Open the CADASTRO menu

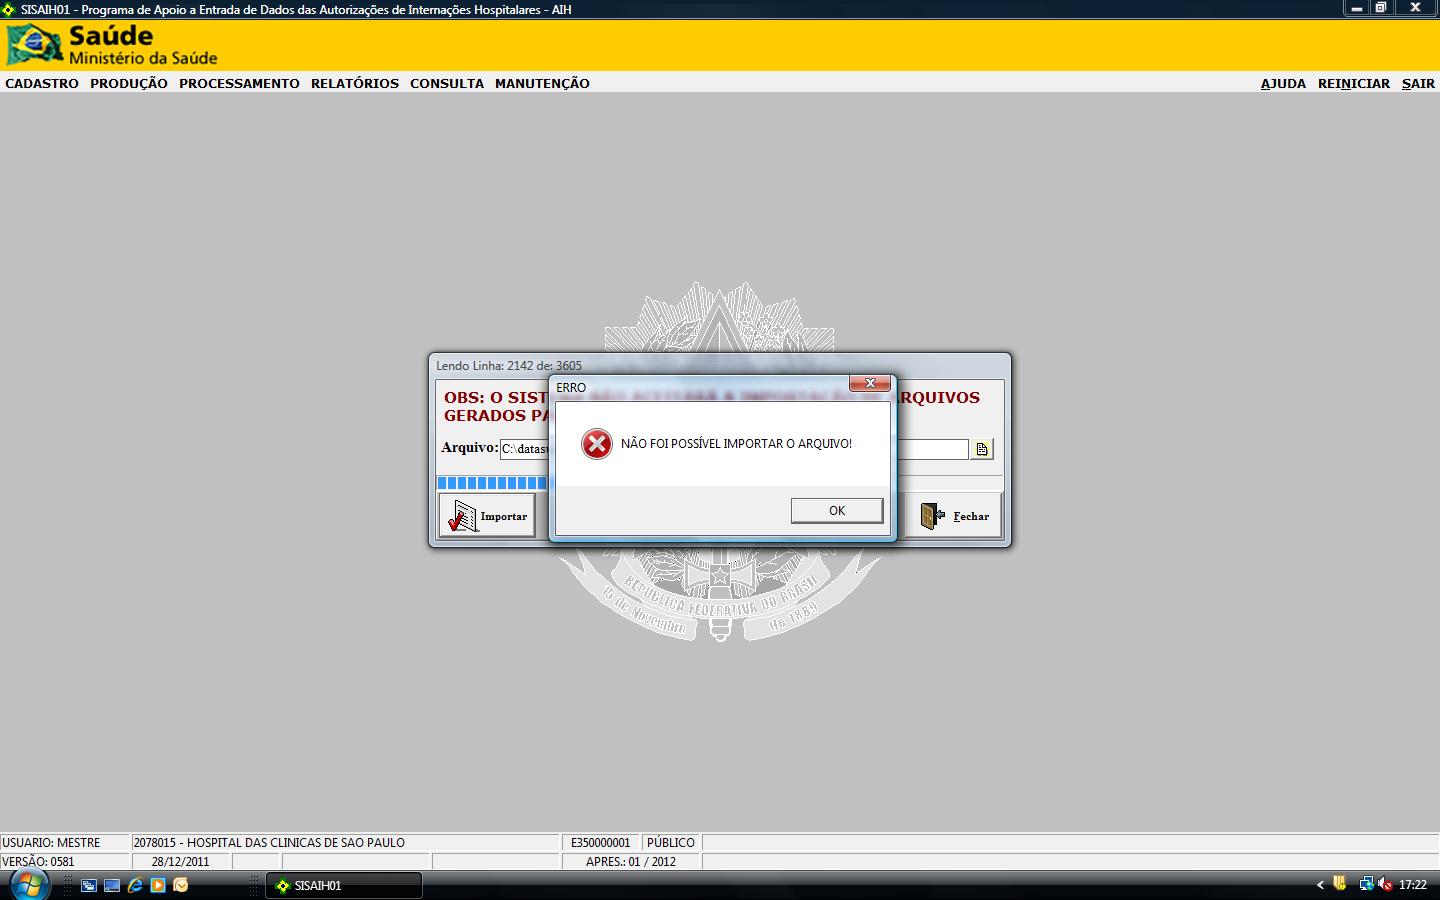point(42,83)
